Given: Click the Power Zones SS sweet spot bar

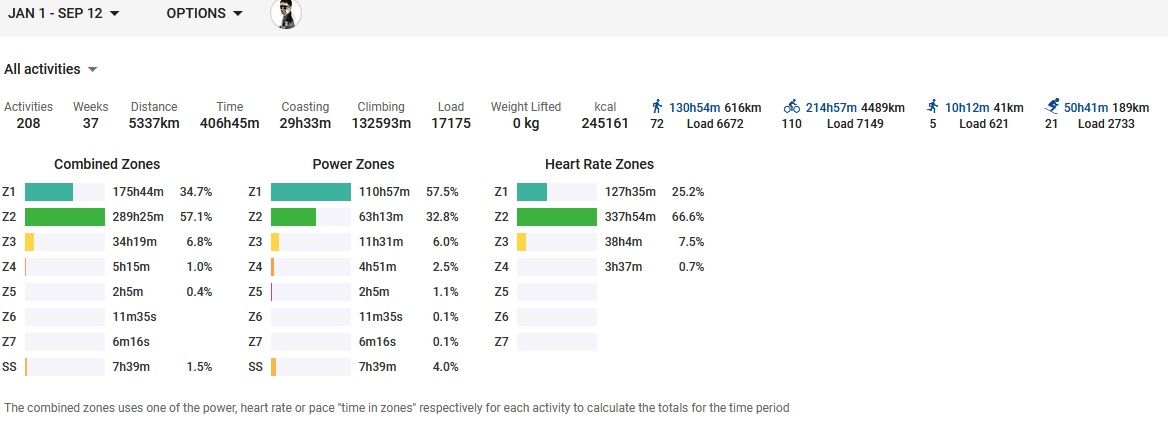Looking at the screenshot, I should (x=274, y=367).
